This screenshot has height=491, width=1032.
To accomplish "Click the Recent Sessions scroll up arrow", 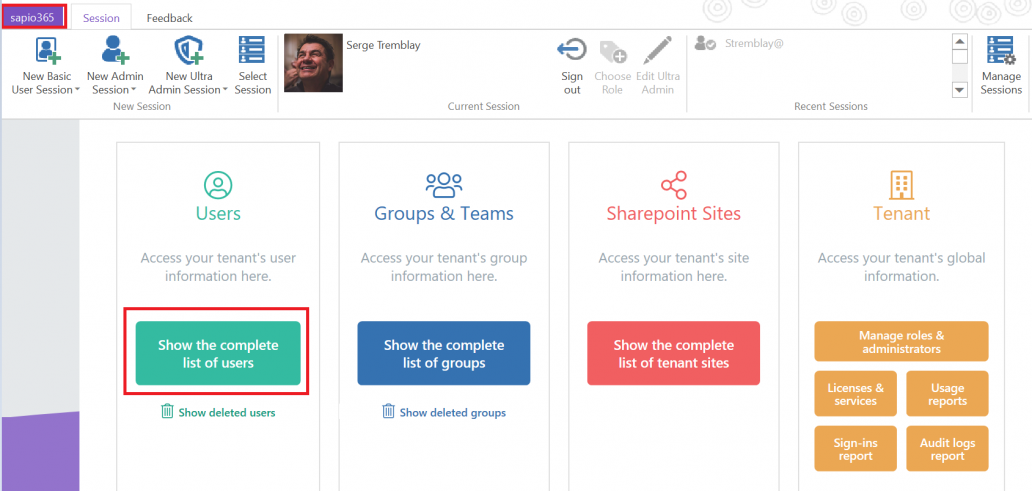I will [x=960, y=41].
